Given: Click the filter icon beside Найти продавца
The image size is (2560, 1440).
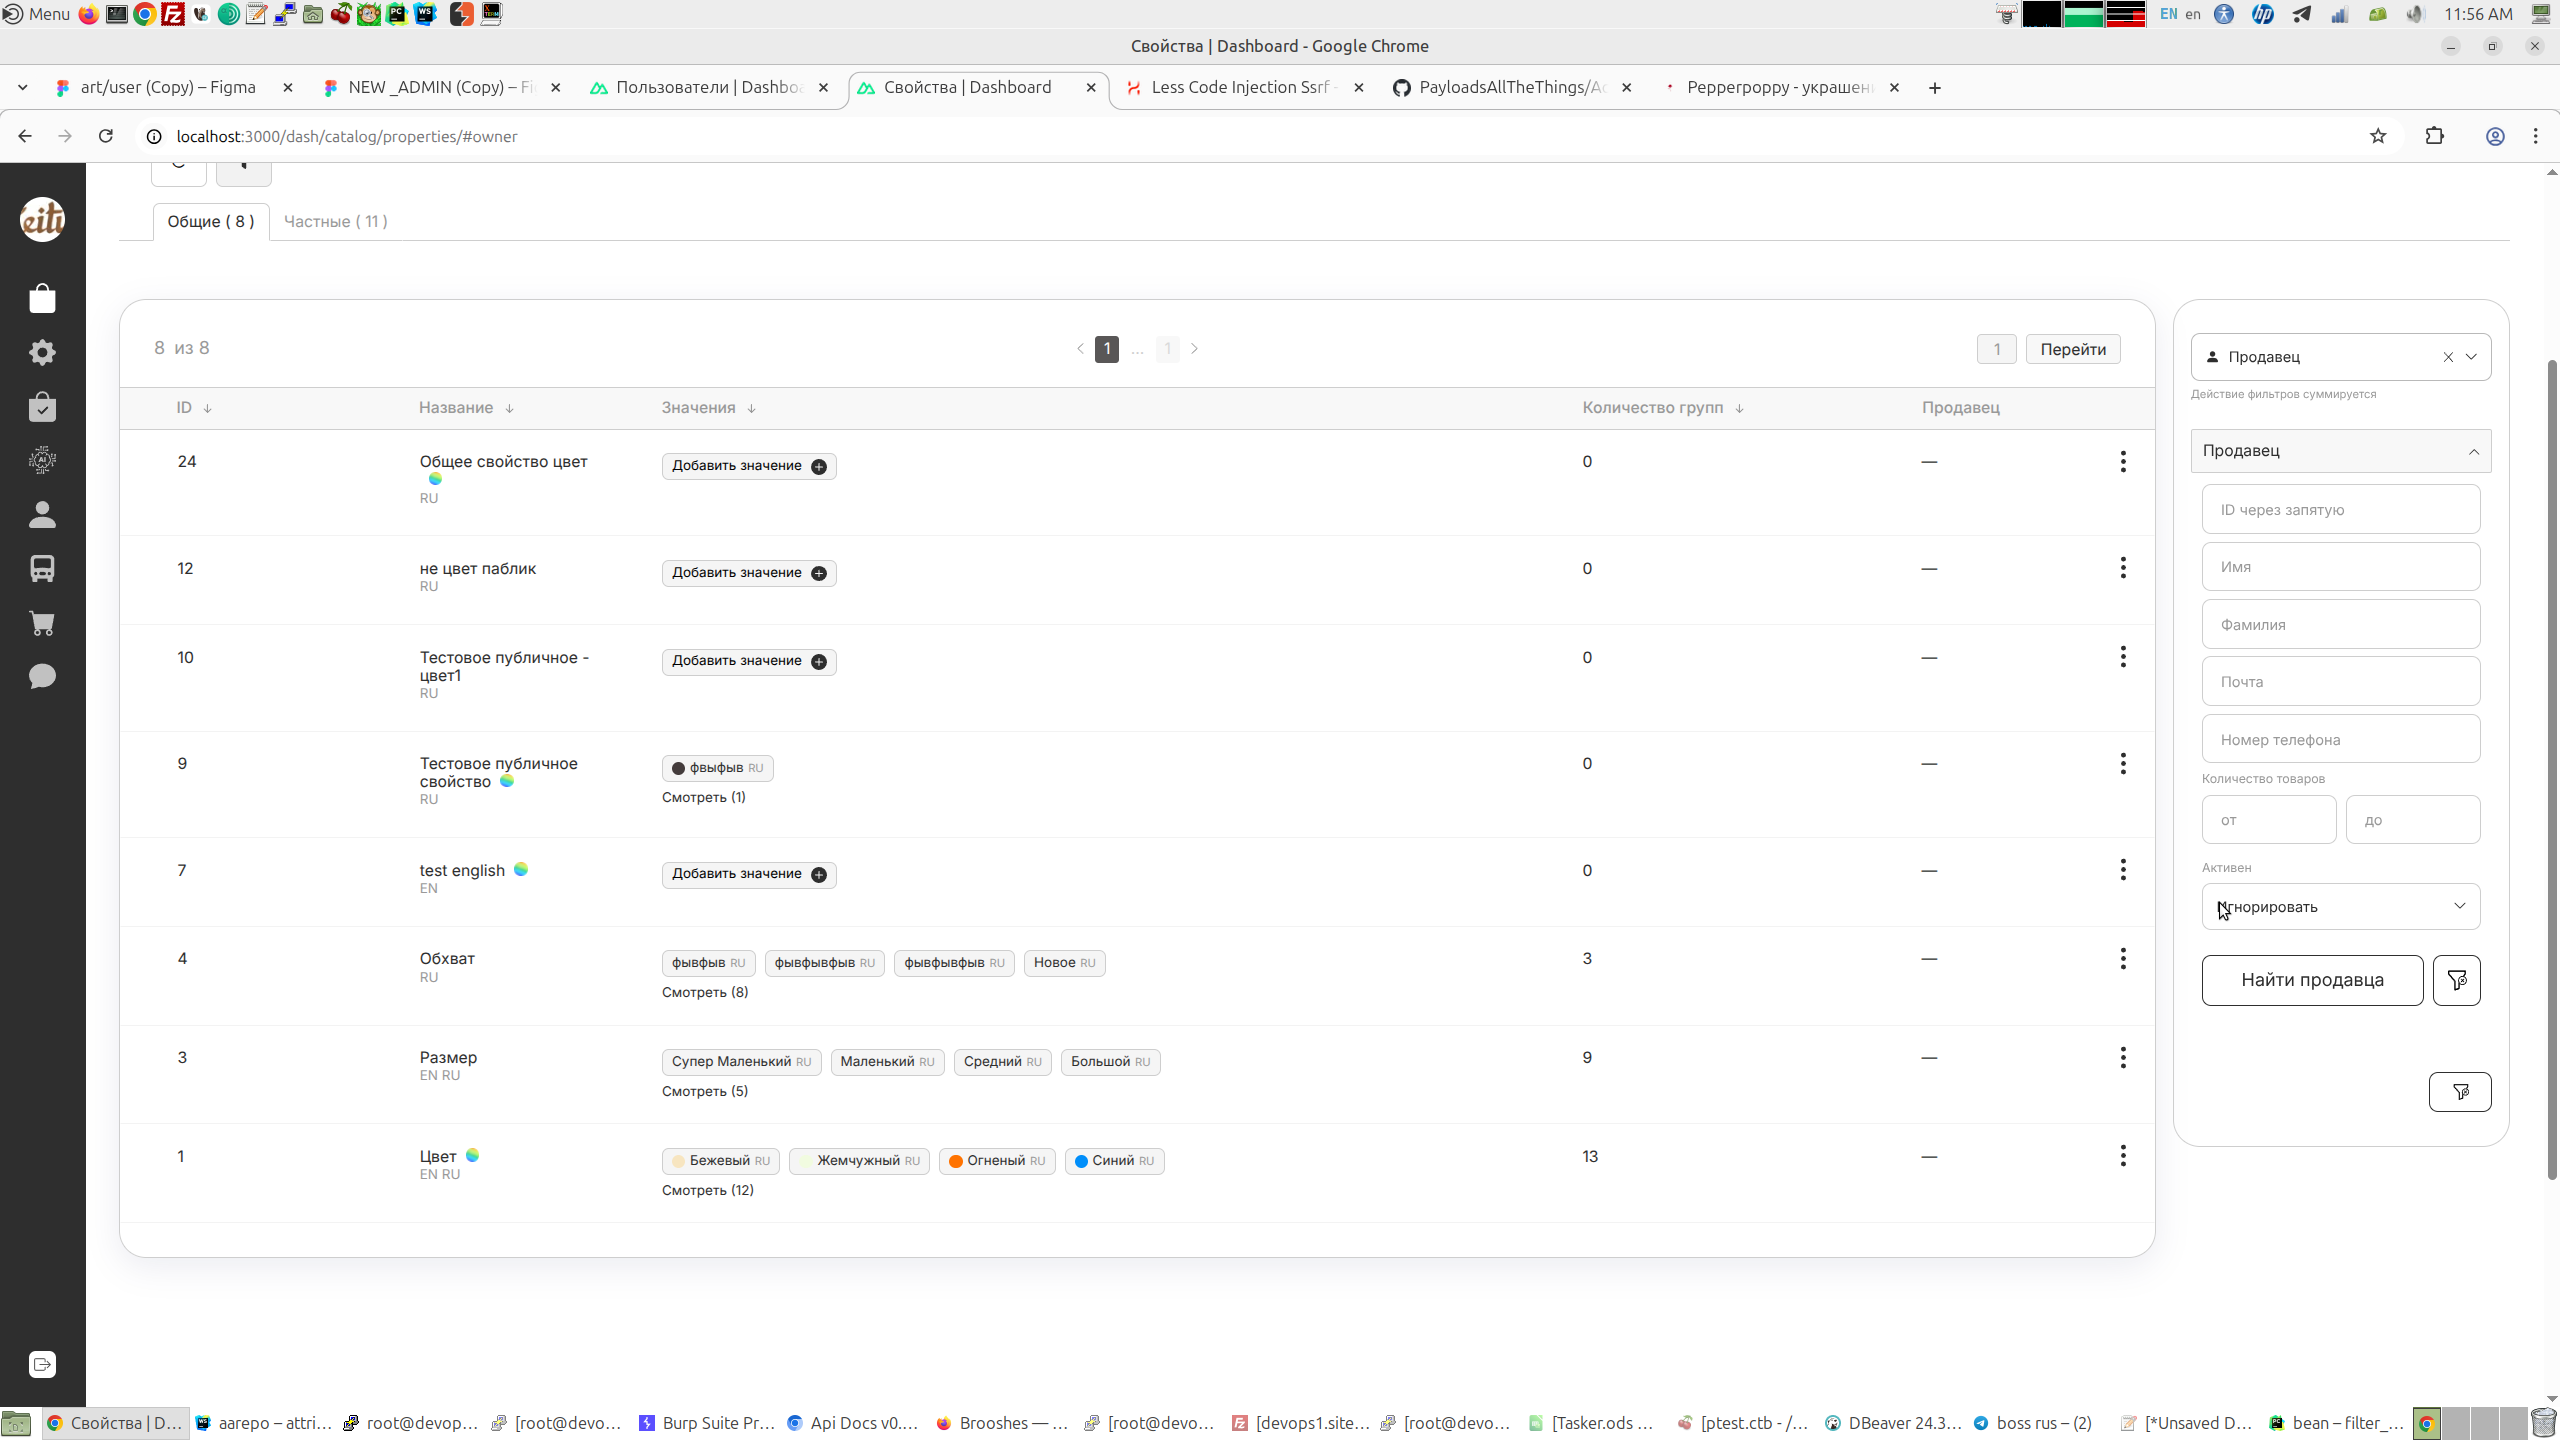Looking at the screenshot, I should (x=2456, y=980).
